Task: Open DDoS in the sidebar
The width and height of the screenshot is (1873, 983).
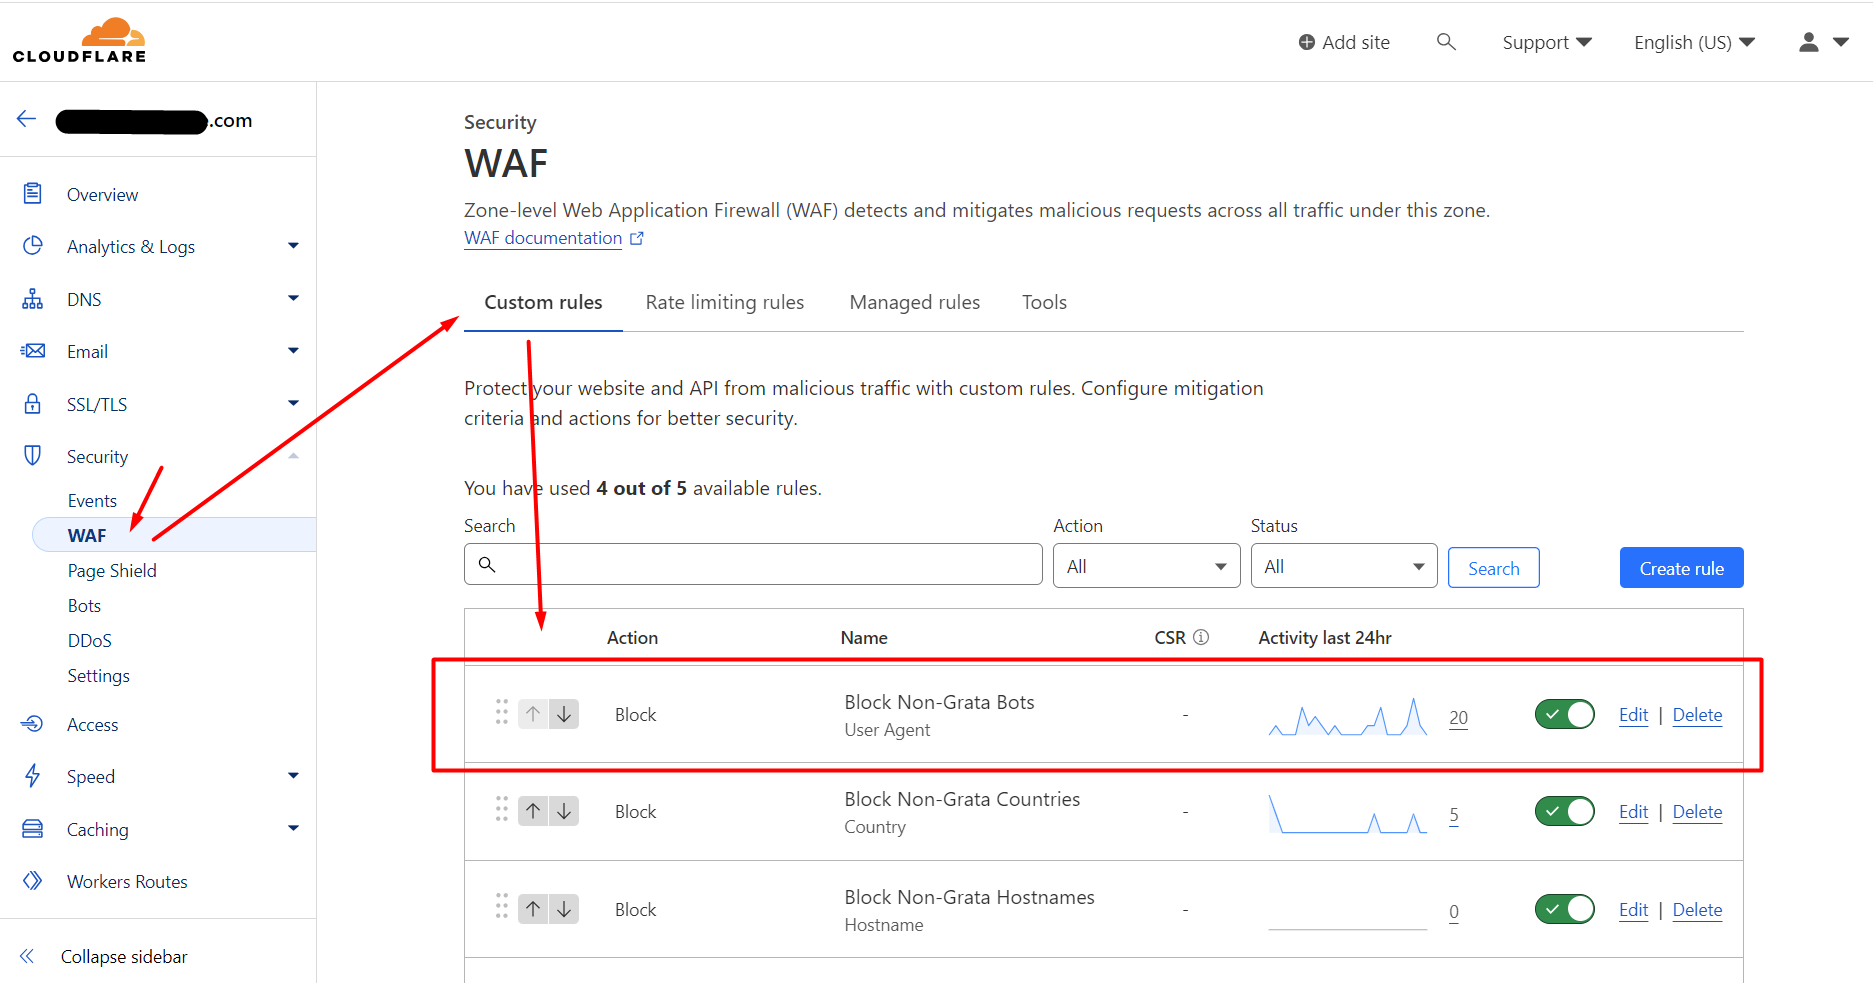Action: pos(89,640)
